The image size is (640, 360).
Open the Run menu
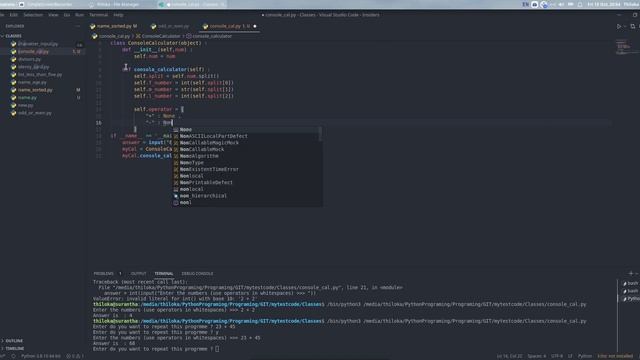point(79,15)
